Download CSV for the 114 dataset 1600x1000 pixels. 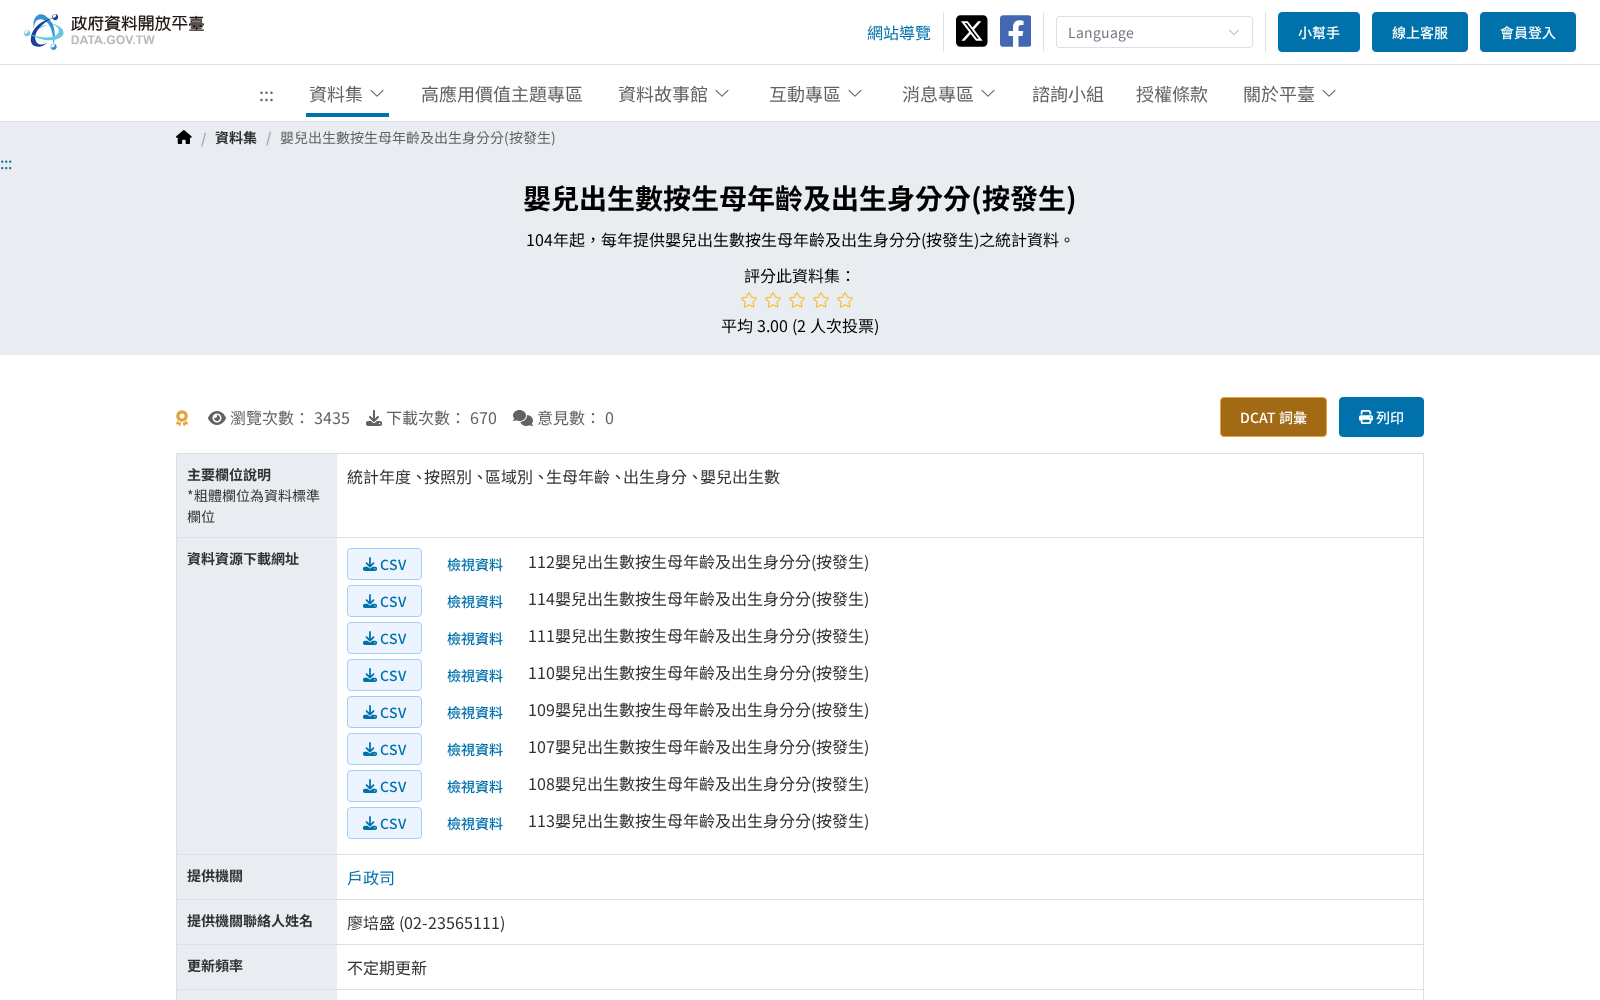[x=384, y=601]
